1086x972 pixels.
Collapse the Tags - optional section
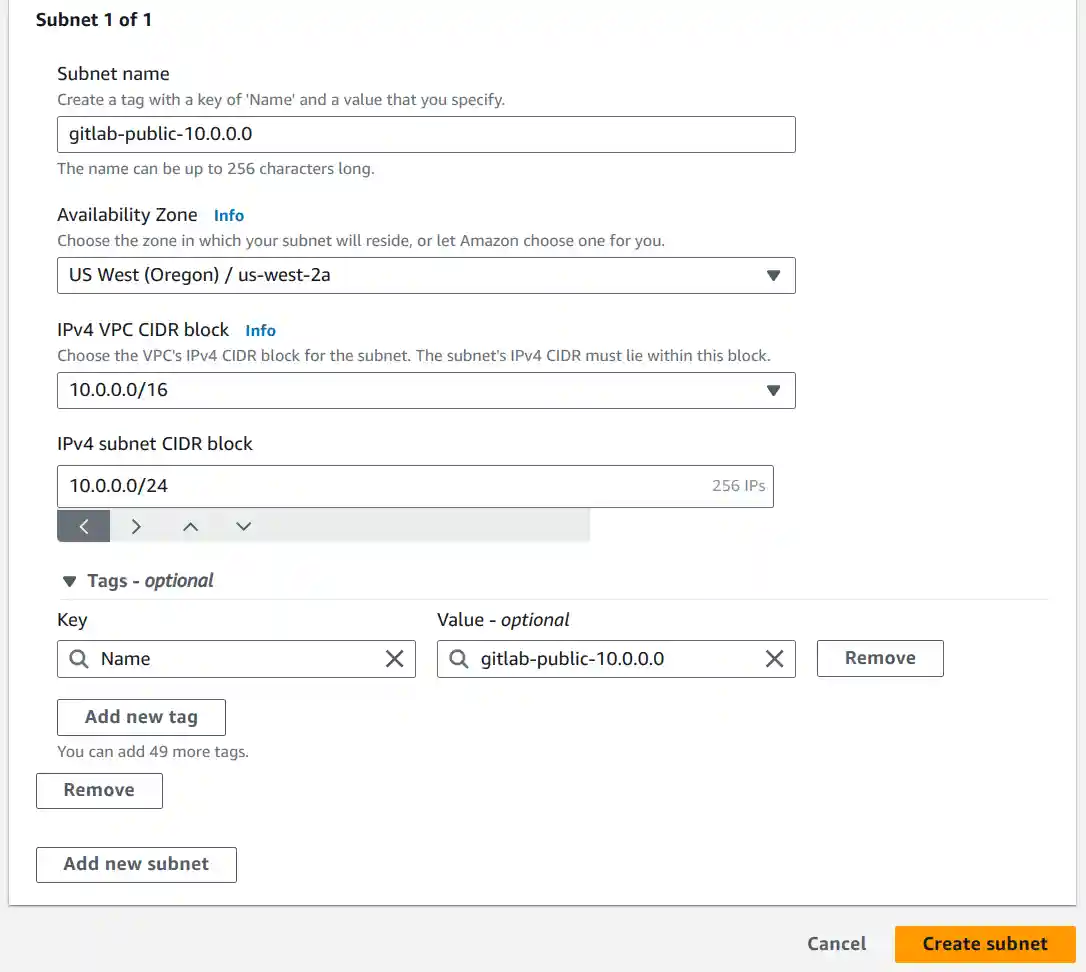pyautogui.click(x=69, y=580)
